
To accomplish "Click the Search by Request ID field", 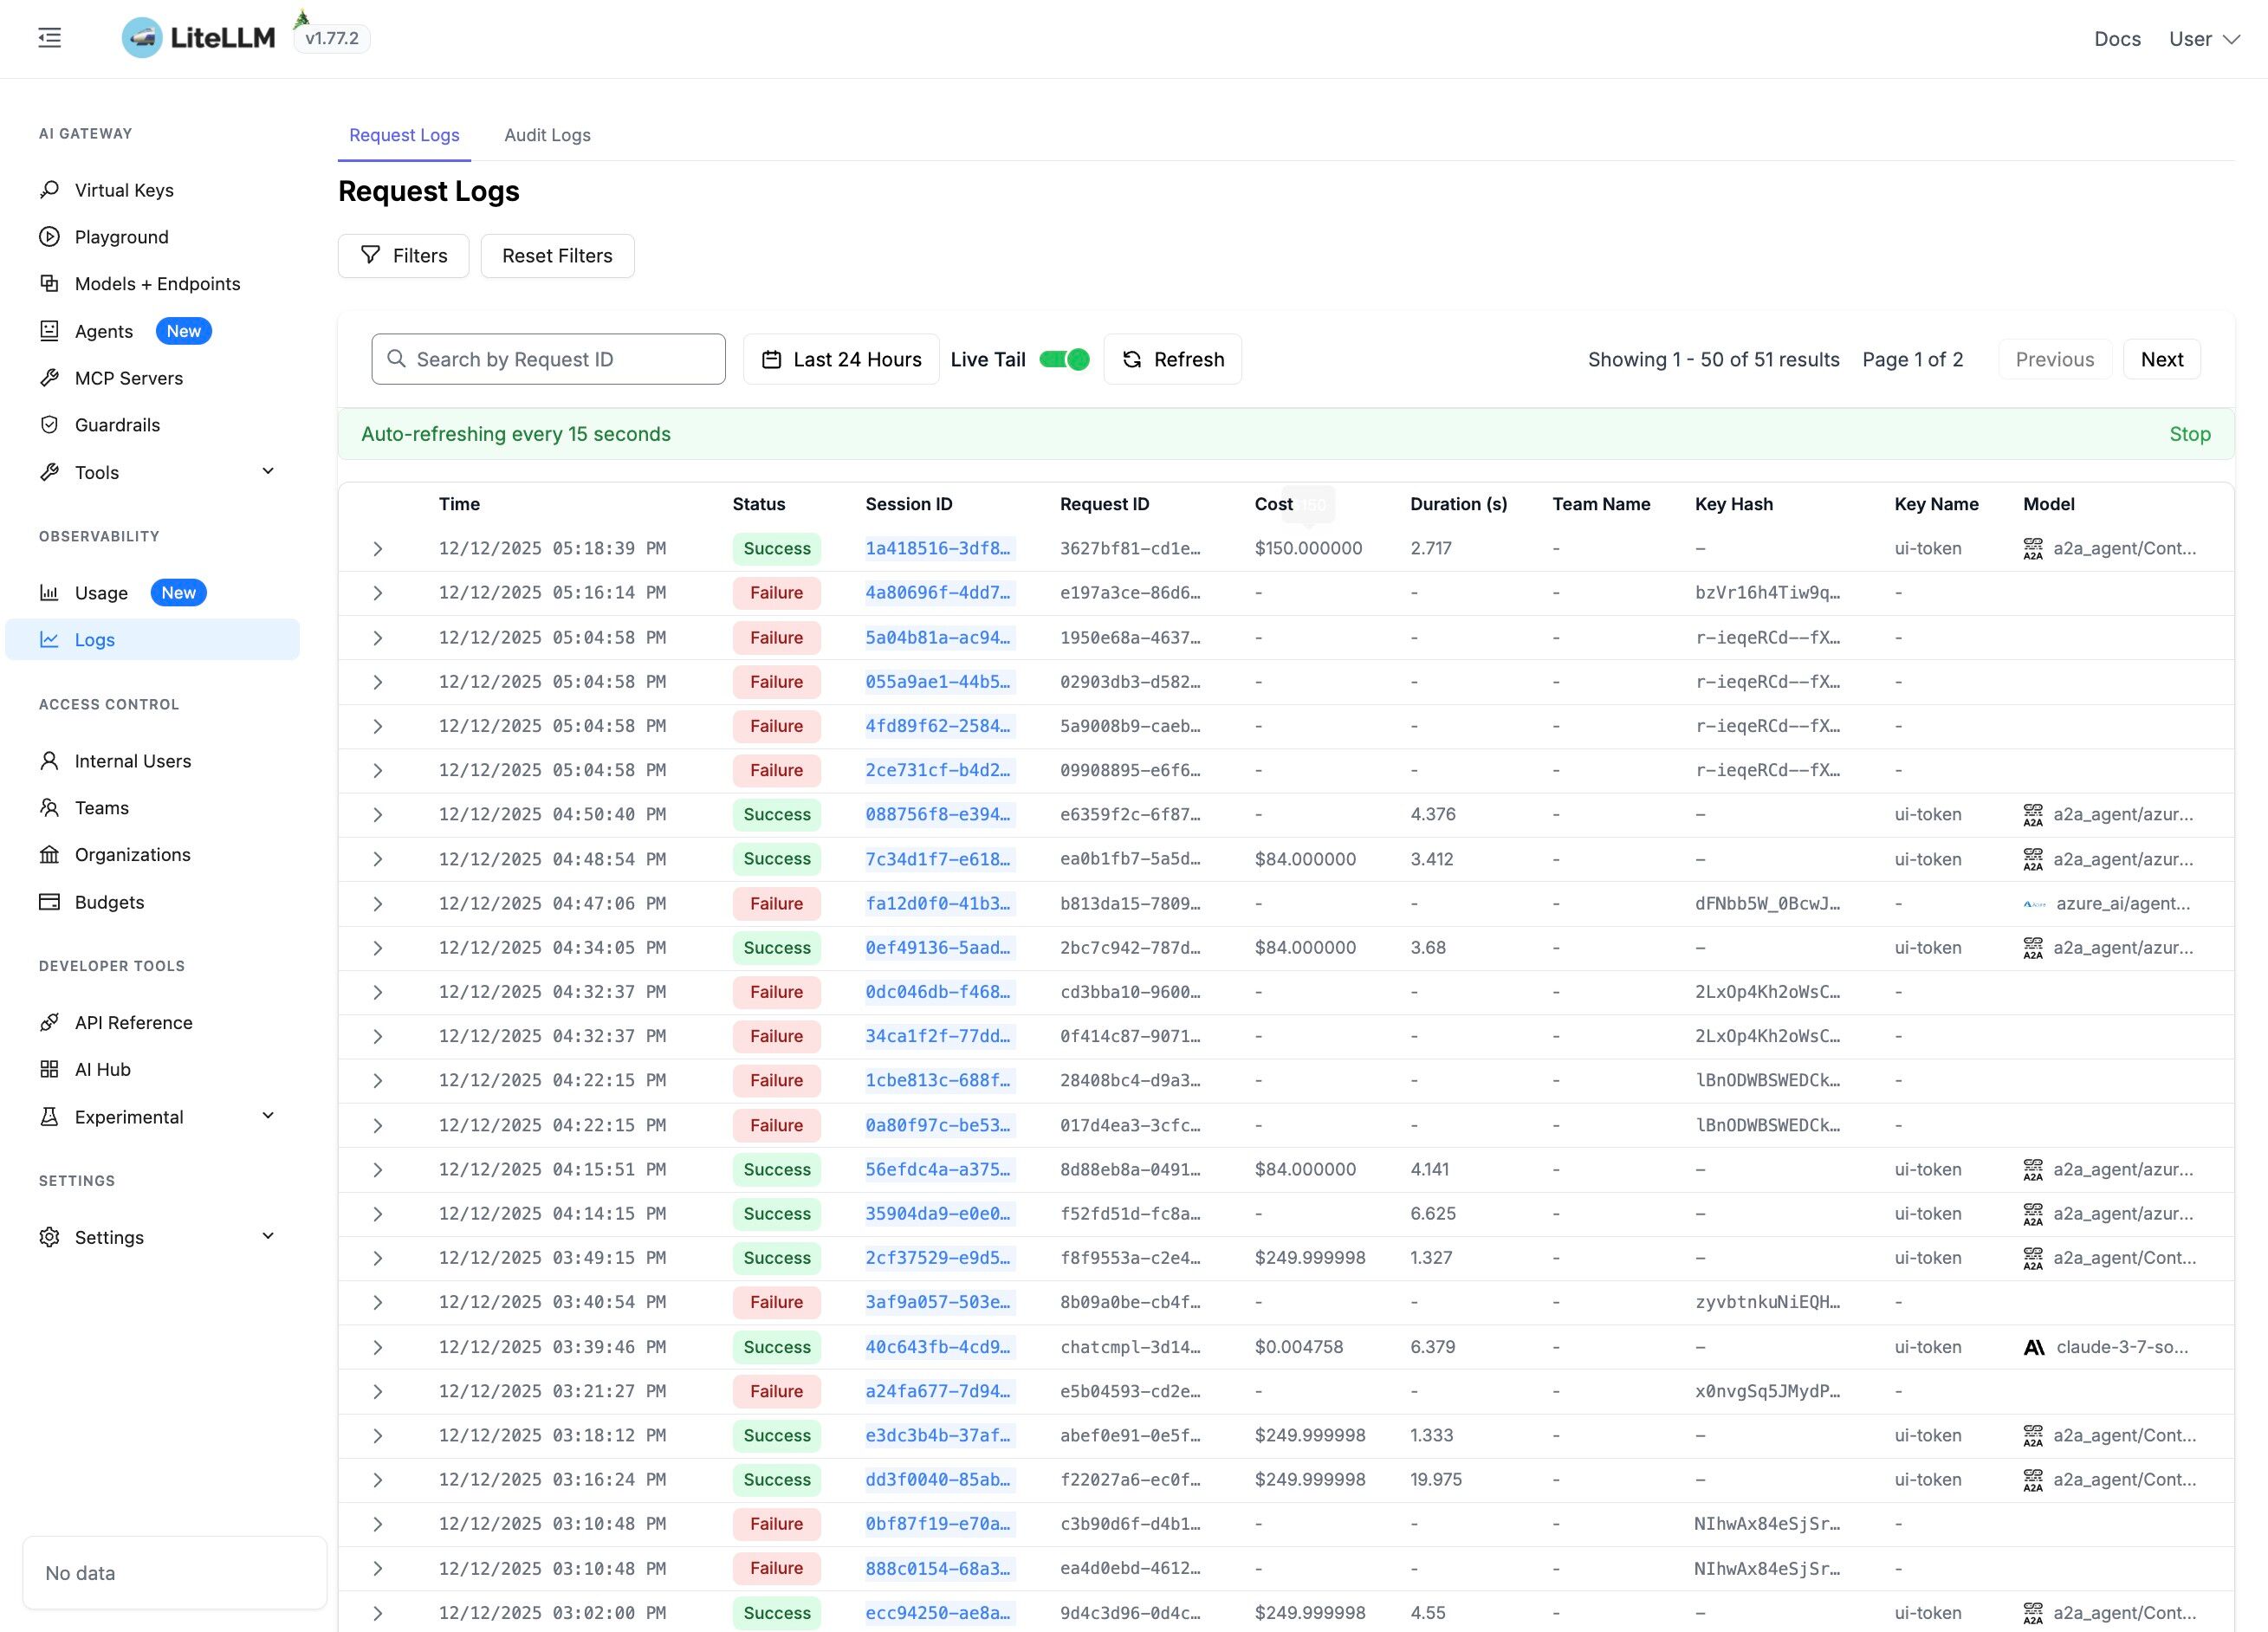I will 548,359.
